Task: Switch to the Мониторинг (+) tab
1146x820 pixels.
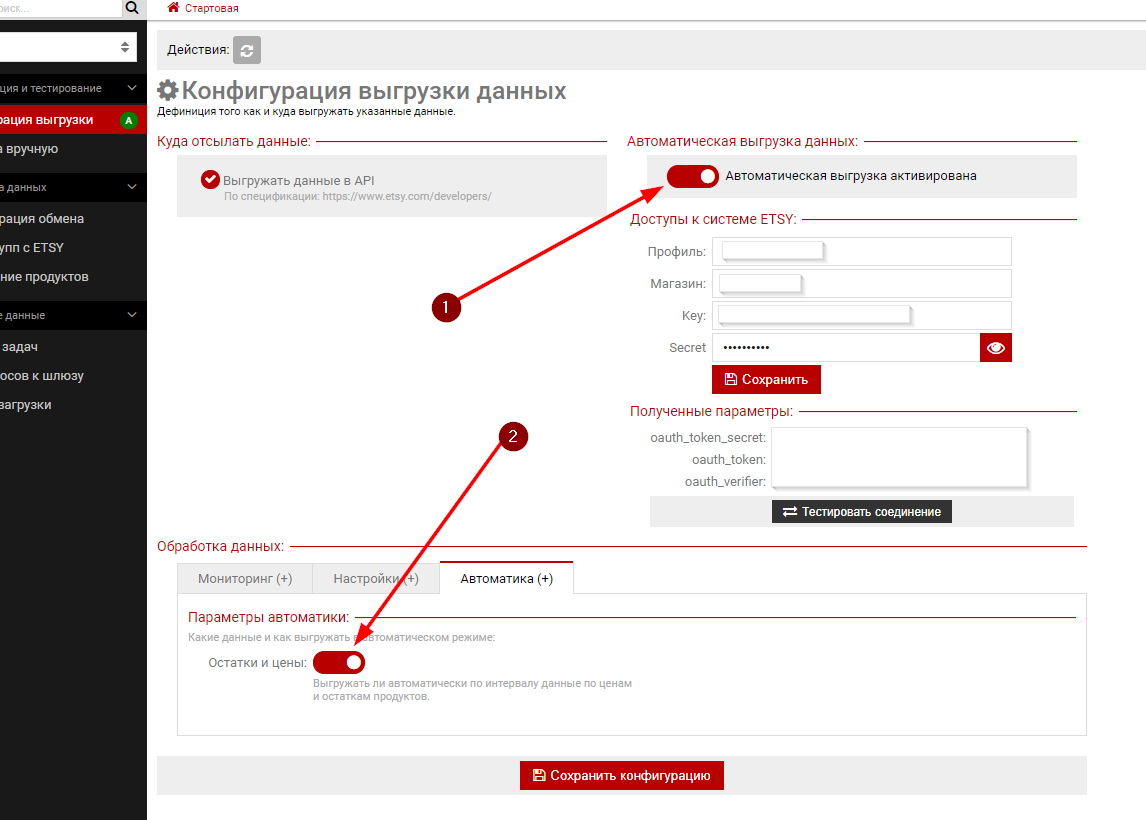Action: tap(245, 579)
